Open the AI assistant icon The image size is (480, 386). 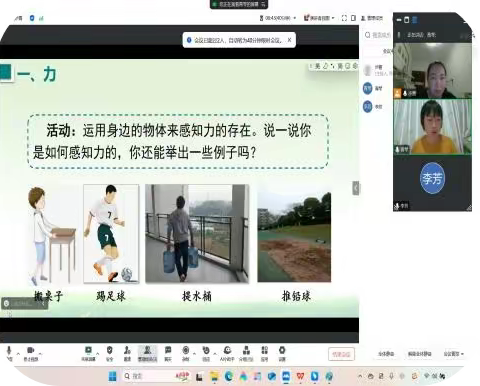228,350
